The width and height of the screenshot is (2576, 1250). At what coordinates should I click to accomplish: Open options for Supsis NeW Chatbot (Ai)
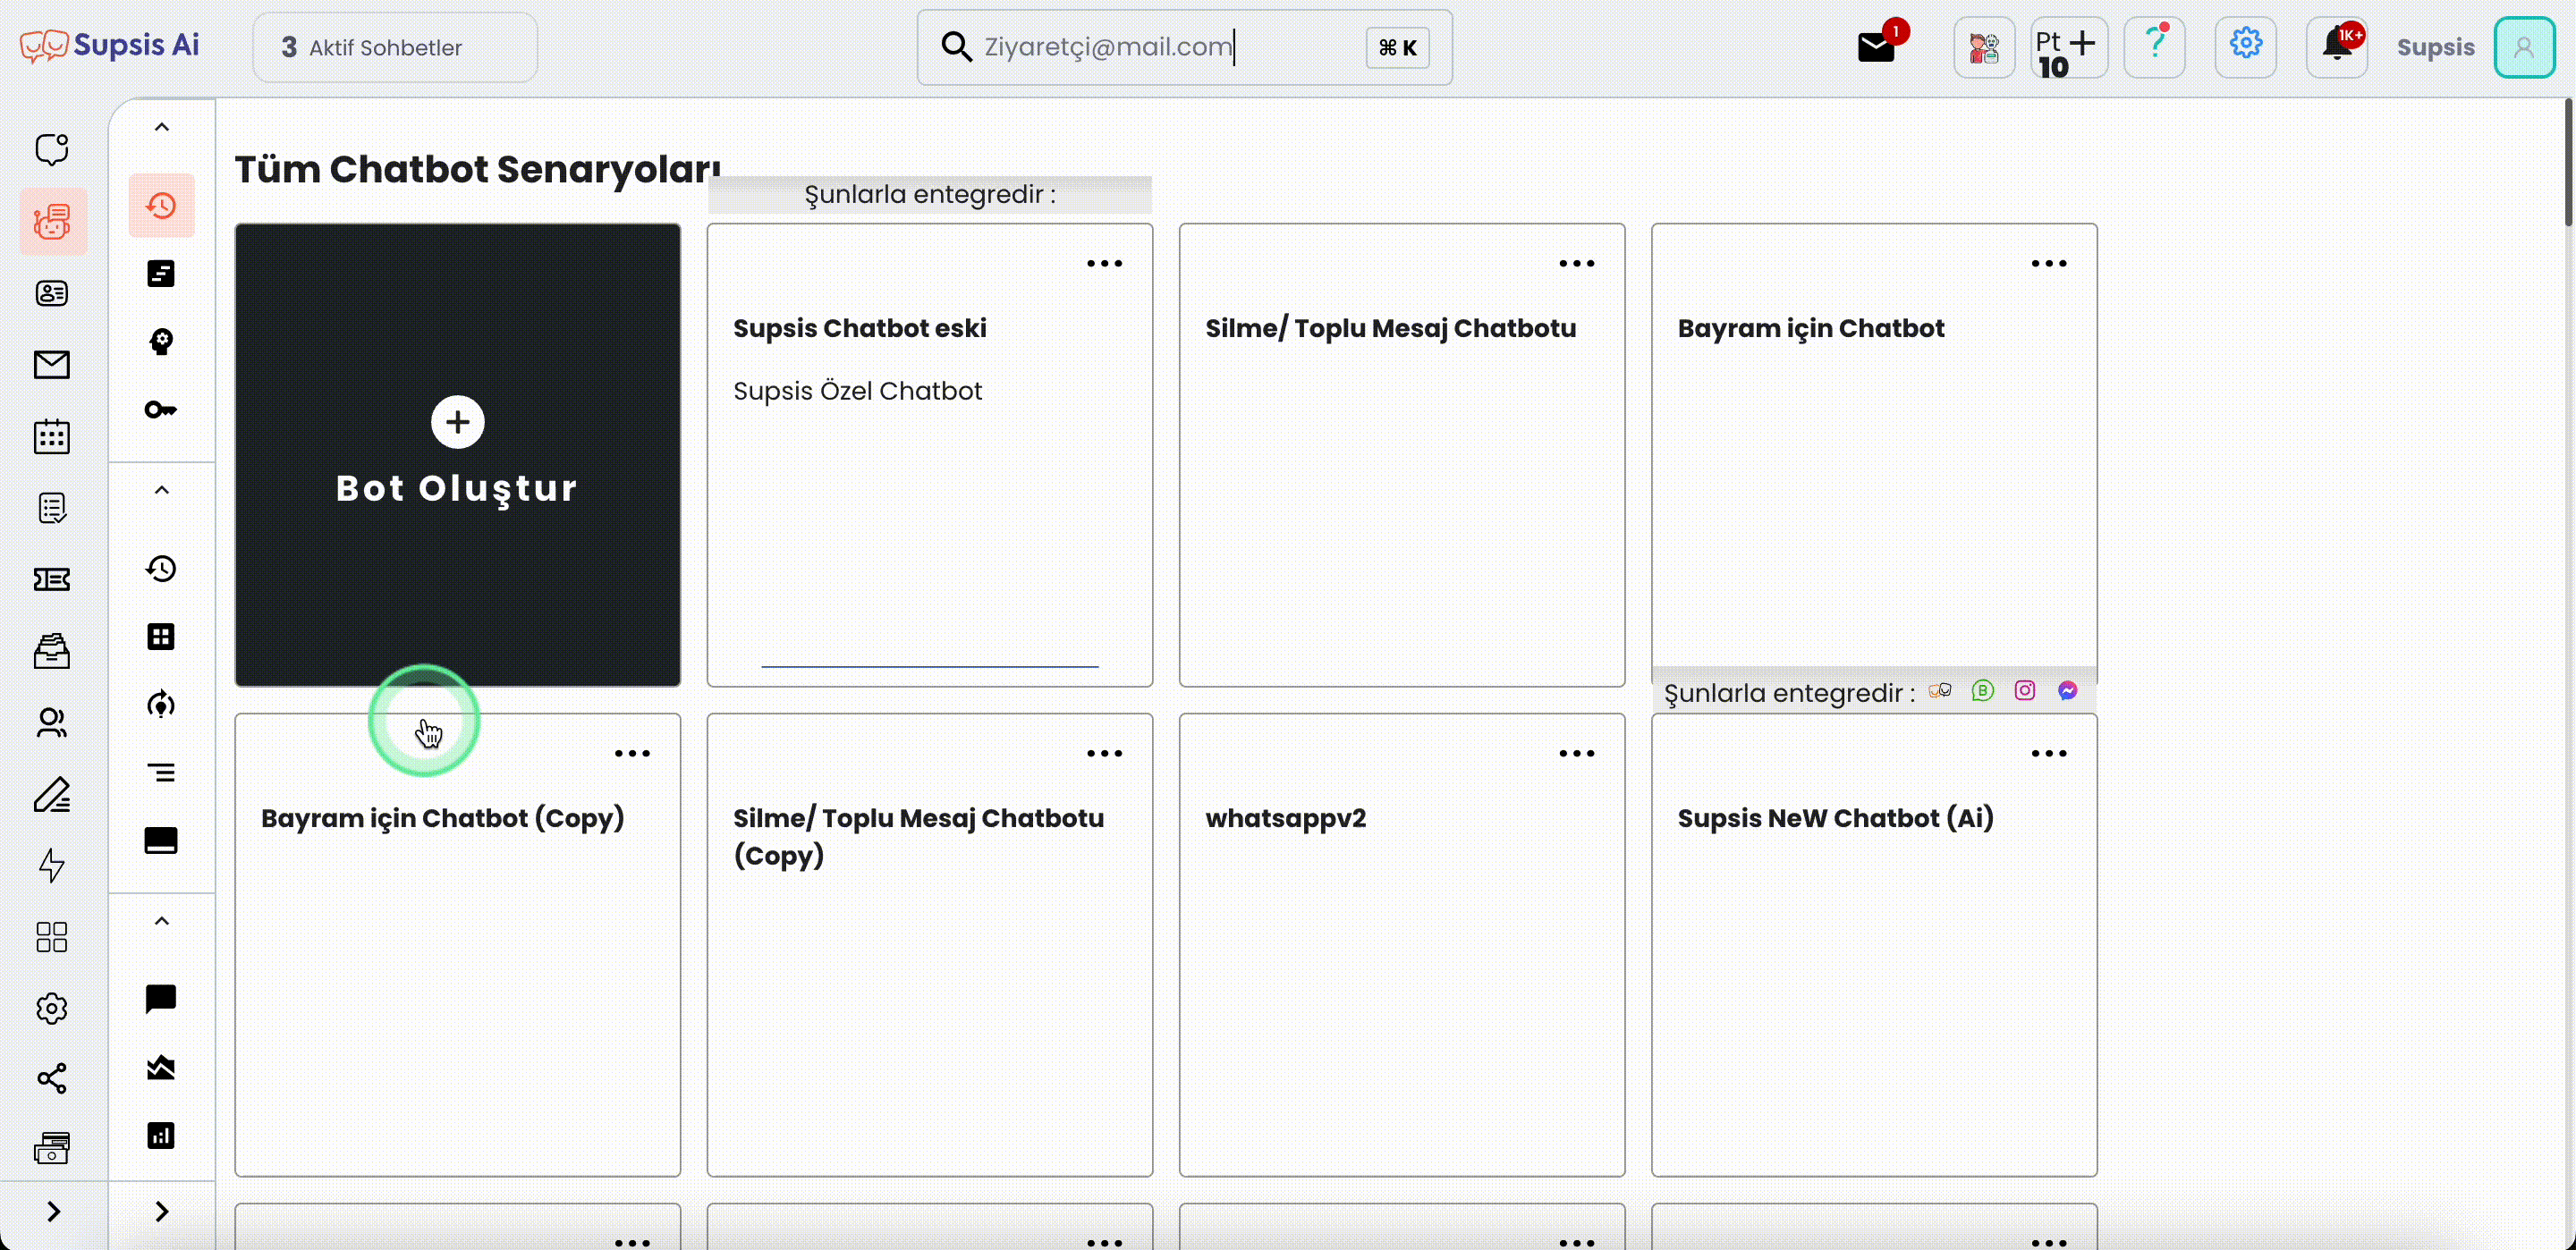click(x=2048, y=754)
